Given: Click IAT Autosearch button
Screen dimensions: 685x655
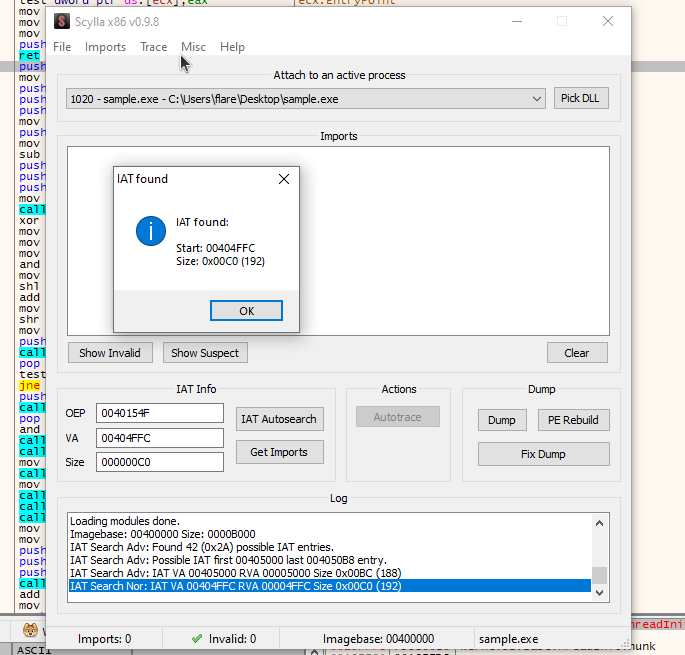Looking at the screenshot, I should point(280,419).
